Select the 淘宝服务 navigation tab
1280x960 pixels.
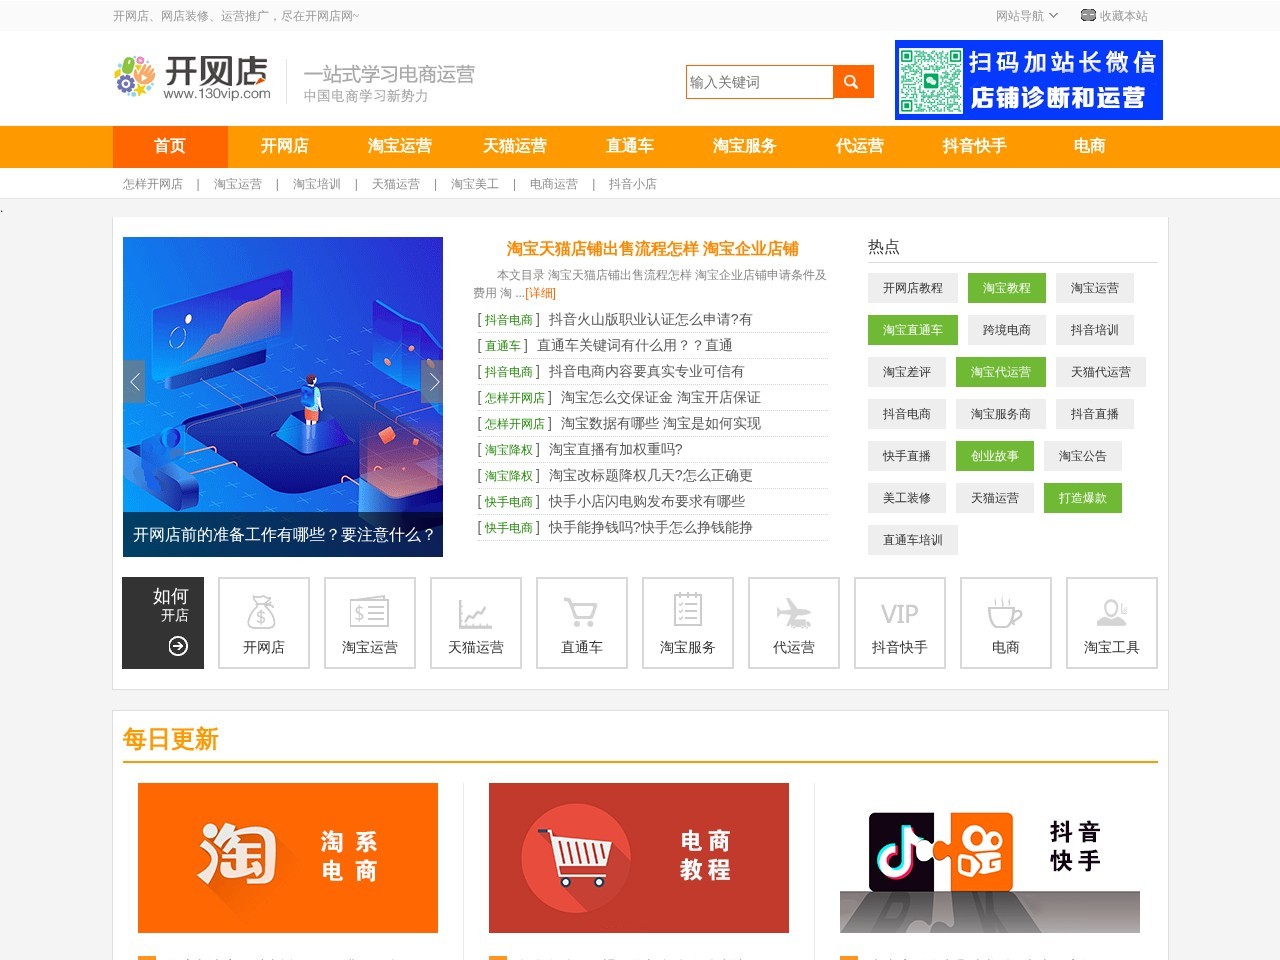pos(745,146)
